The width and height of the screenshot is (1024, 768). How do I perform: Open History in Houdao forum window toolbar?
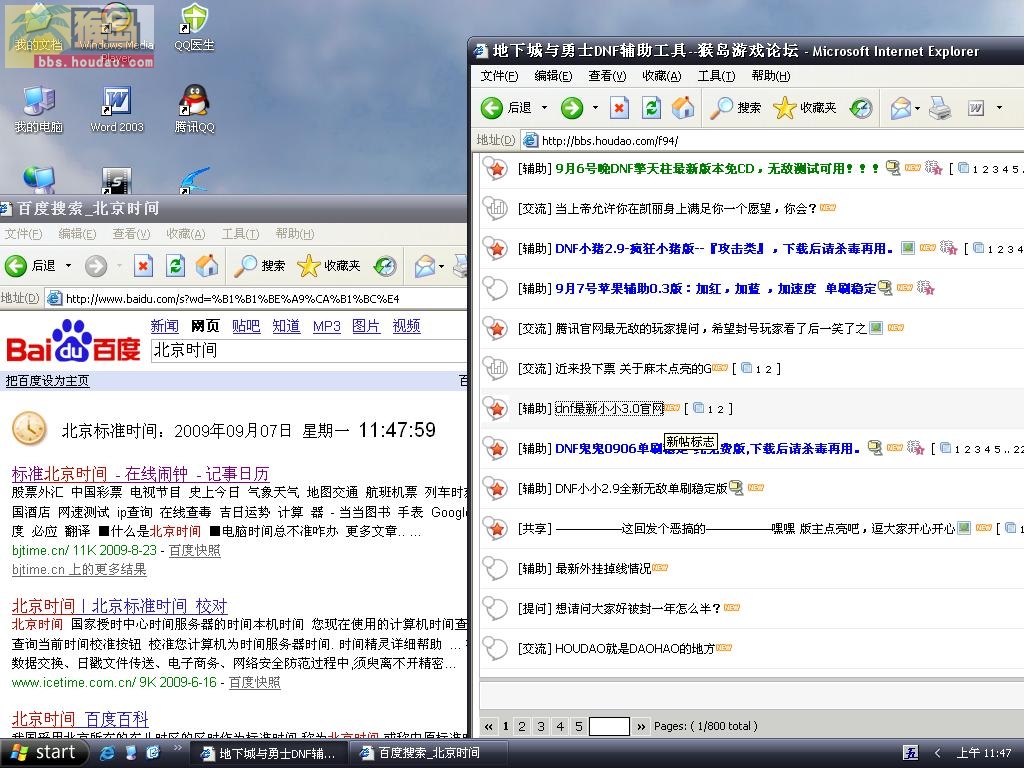(x=861, y=108)
